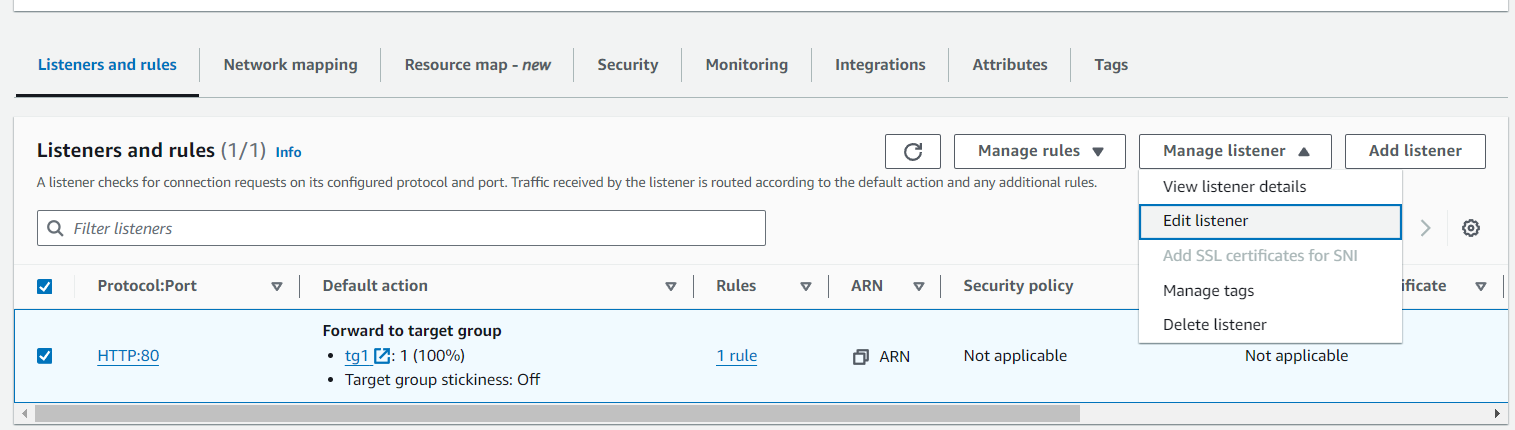The height and width of the screenshot is (430, 1515).
Task: Sort by Default action column arrow
Action: pos(671,286)
